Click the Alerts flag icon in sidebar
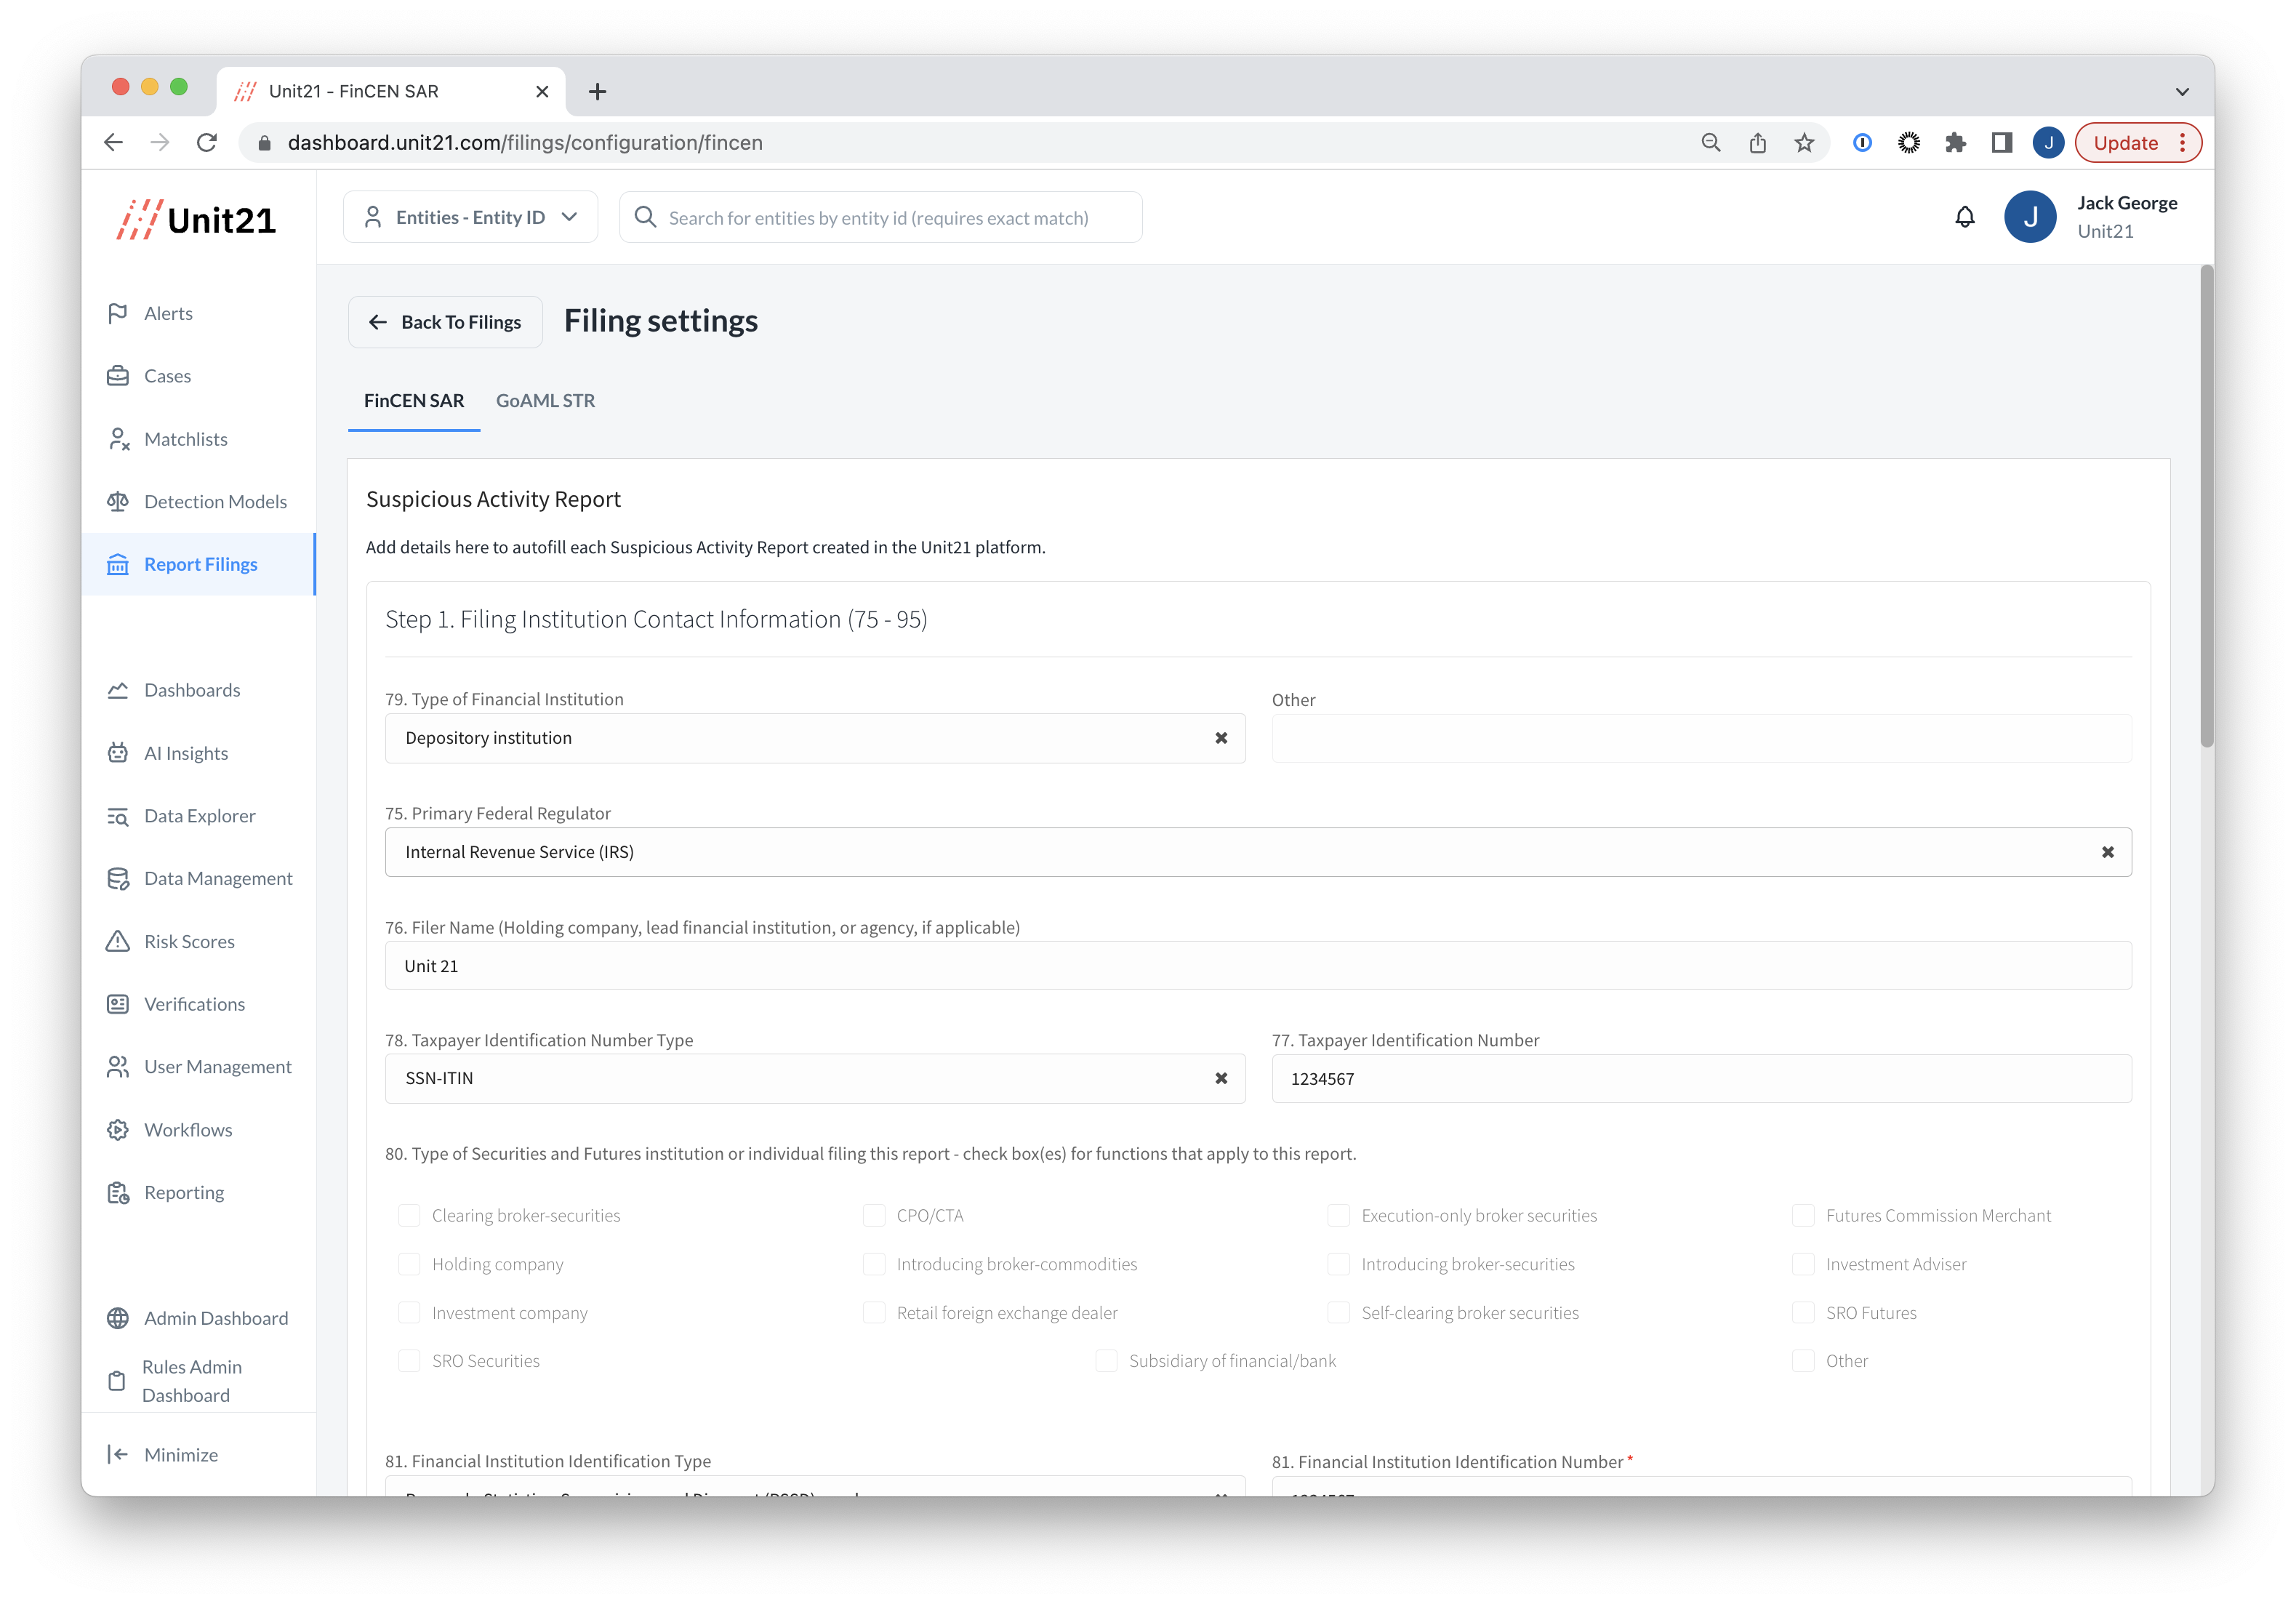 (x=118, y=313)
